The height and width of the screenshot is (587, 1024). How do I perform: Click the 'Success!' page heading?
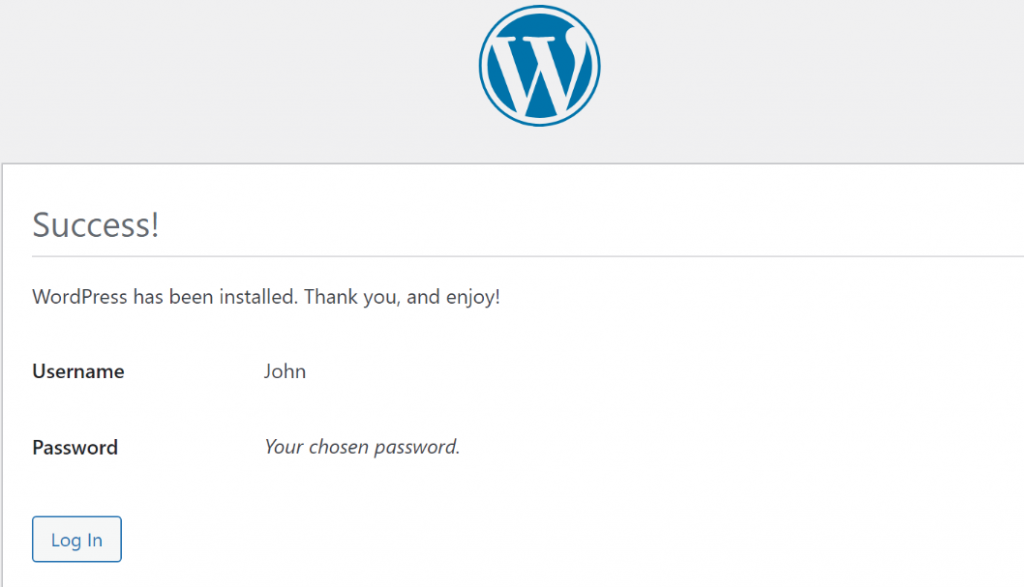point(95,224)
